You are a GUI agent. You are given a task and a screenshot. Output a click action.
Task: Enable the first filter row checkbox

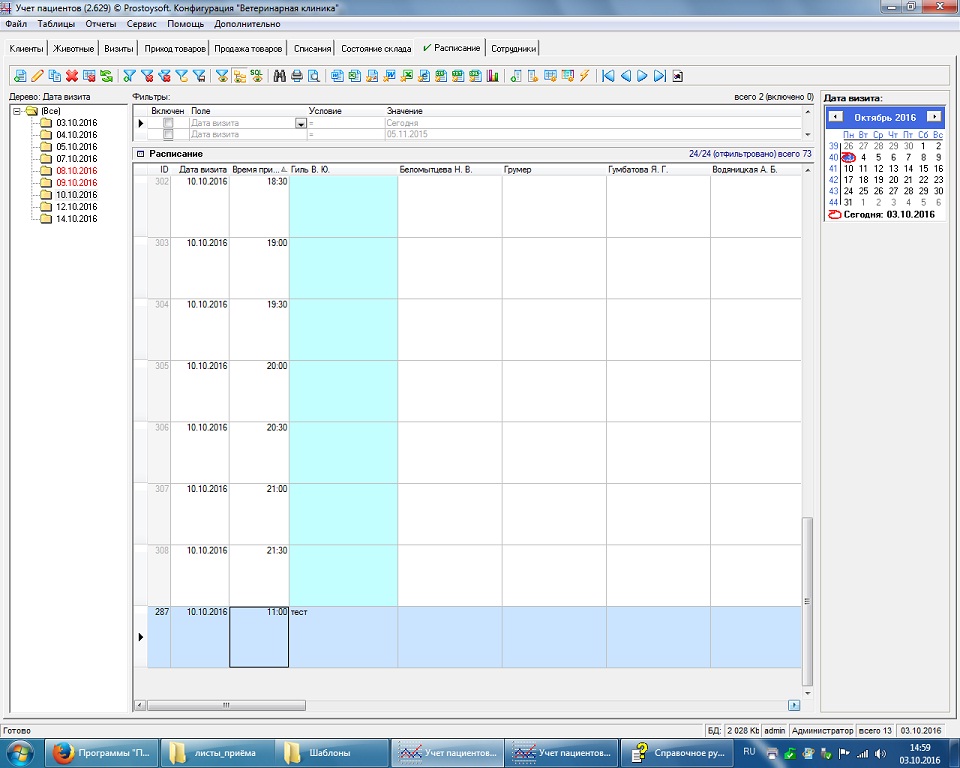point(168,122)
